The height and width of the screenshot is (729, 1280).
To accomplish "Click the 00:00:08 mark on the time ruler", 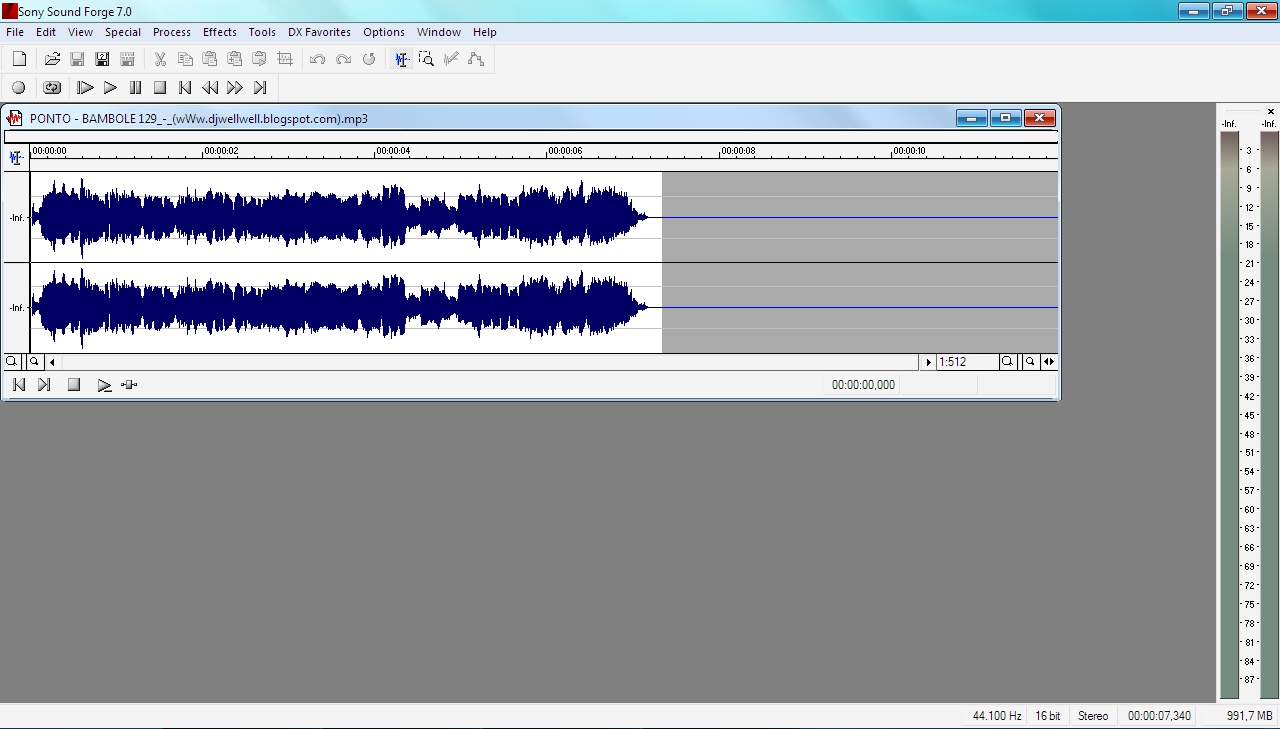I will click(x=738, y=151).
